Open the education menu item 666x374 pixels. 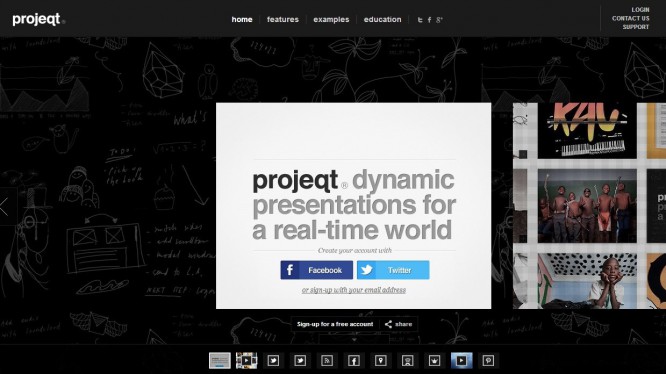382,20
